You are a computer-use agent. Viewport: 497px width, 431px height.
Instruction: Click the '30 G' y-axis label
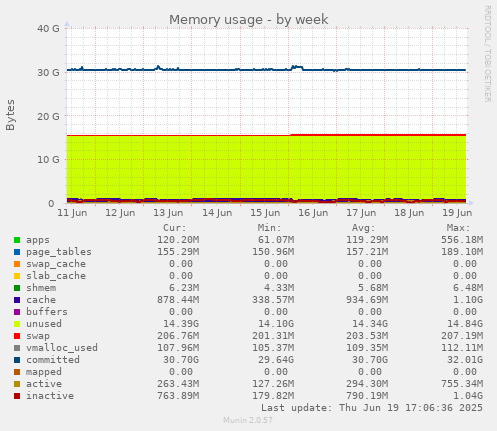(x=48, y=73)
